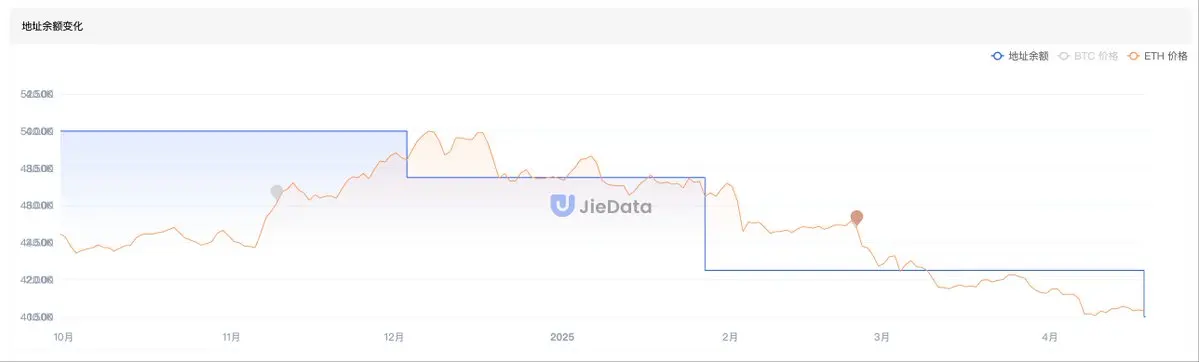Click the 11月 x-axis label
This screenshot has width=1199, height=362.
pos(230,336)
